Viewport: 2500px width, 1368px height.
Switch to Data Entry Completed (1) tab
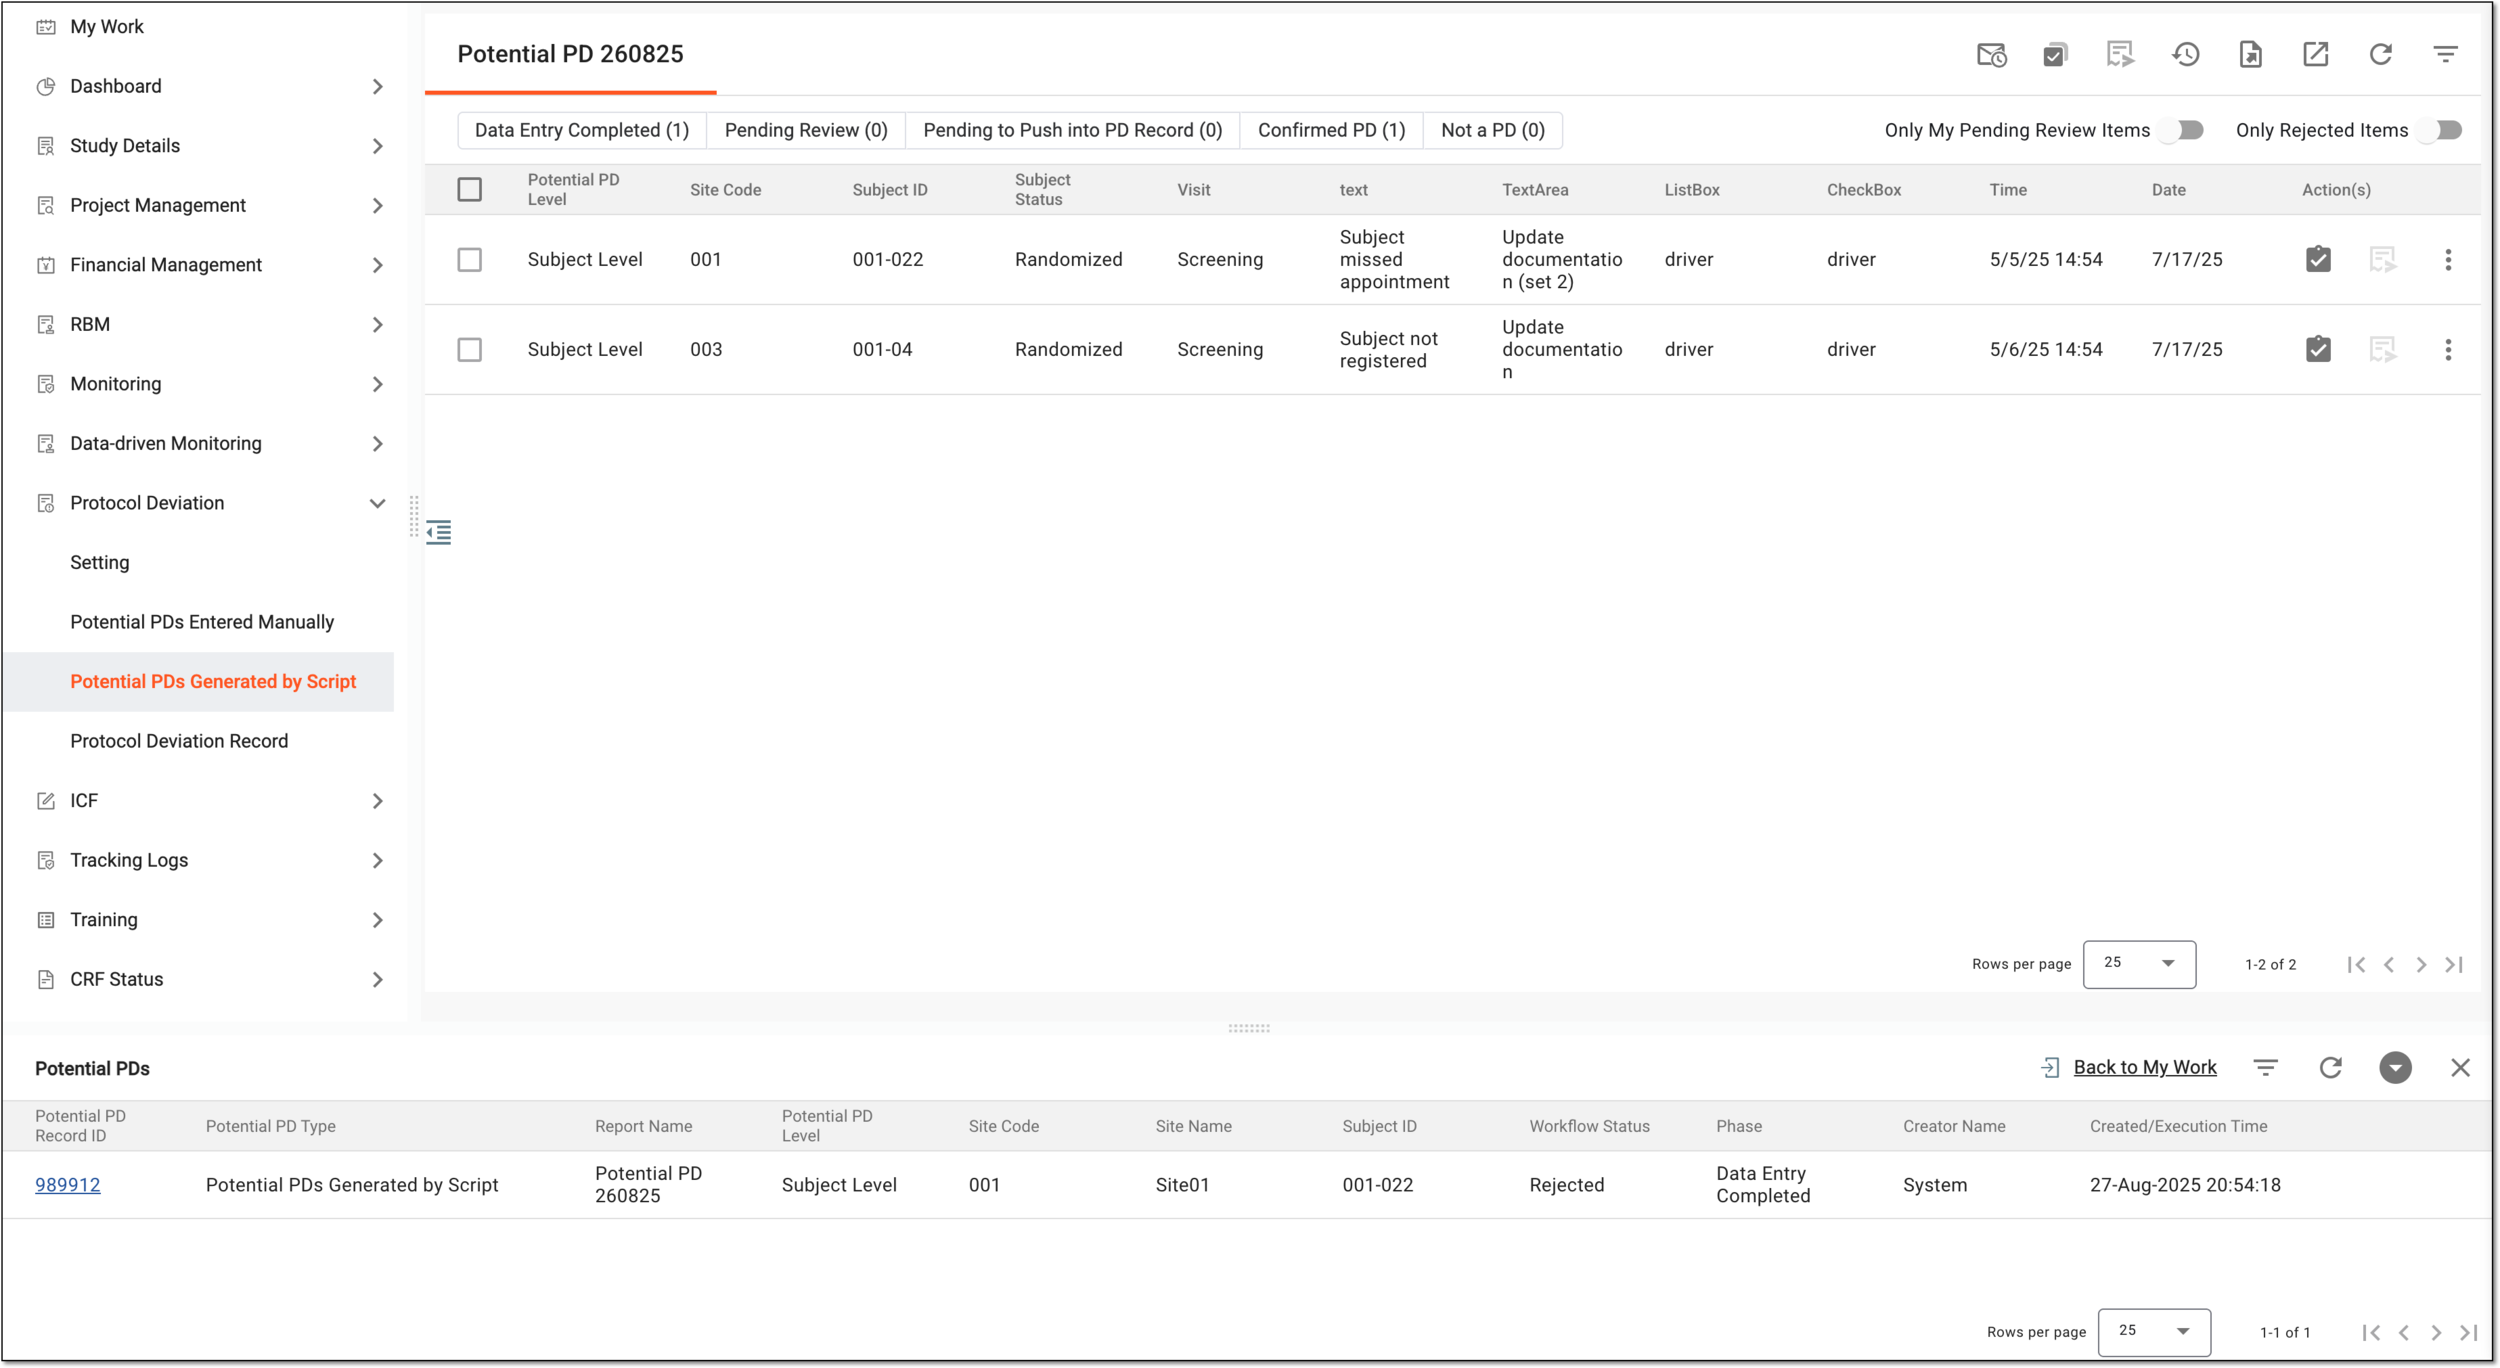(582, 131)
